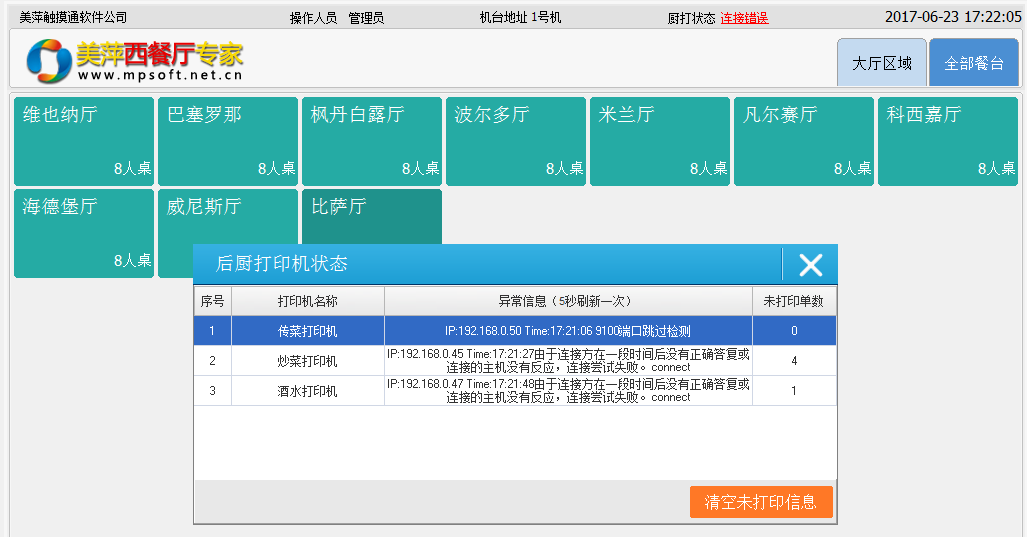Switch to the 全部餐台 tab

click(973, 63)
